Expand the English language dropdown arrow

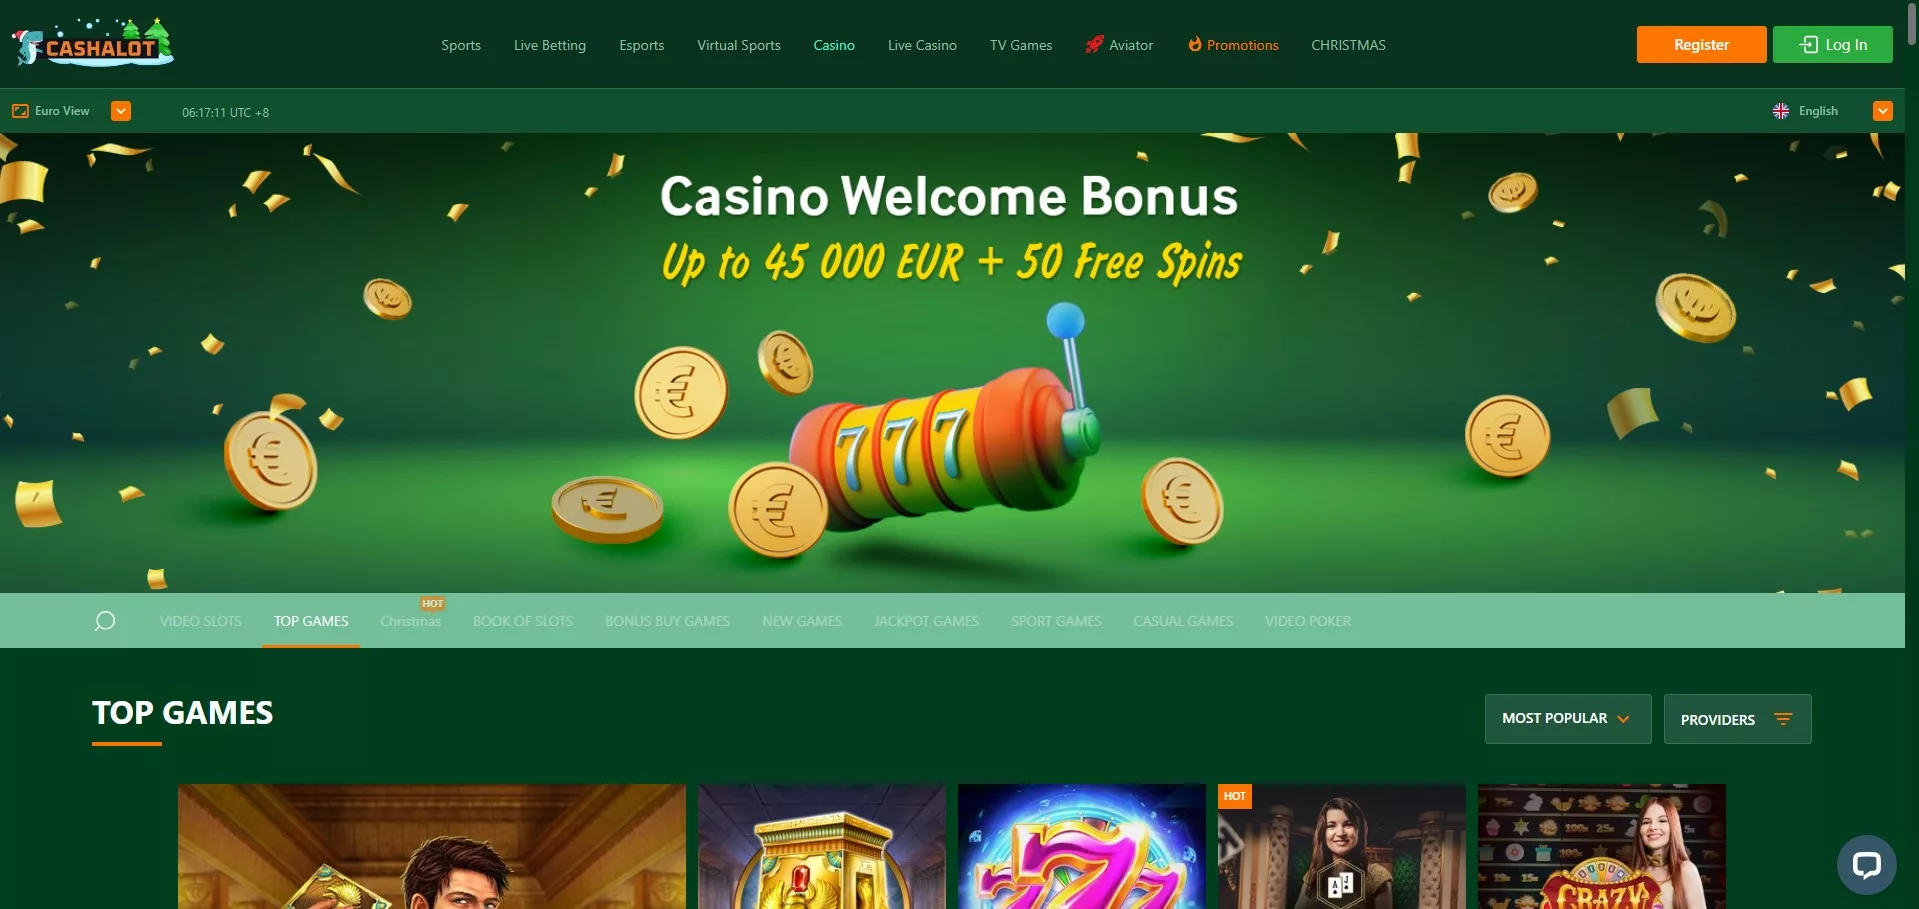1883,111
